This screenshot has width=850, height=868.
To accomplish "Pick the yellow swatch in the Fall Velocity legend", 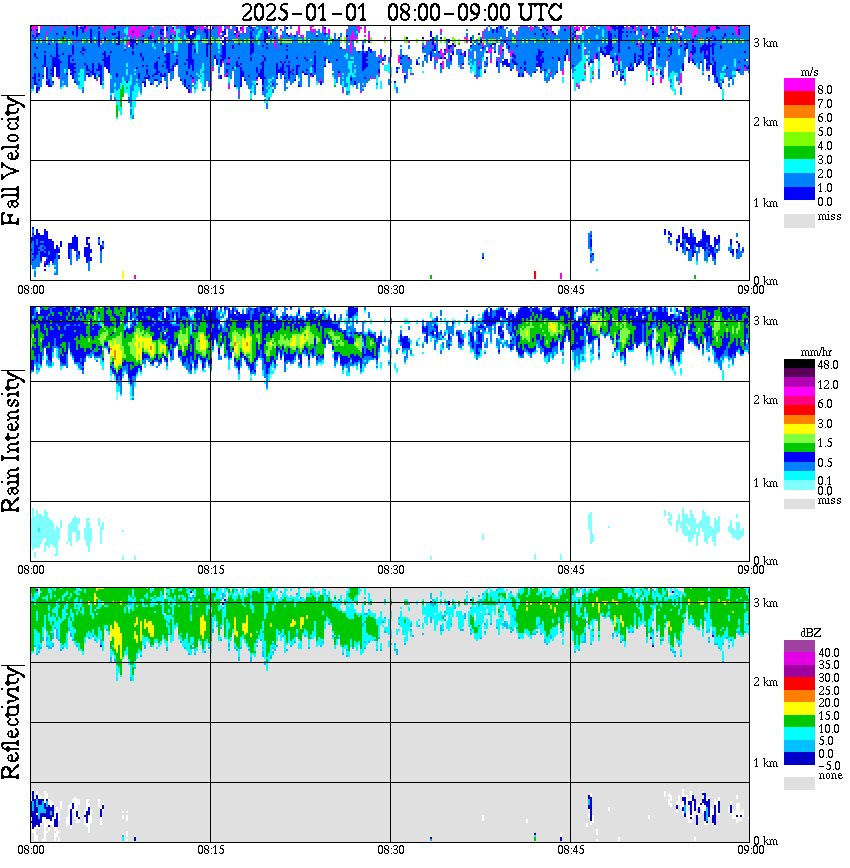I will click(799, 126).
